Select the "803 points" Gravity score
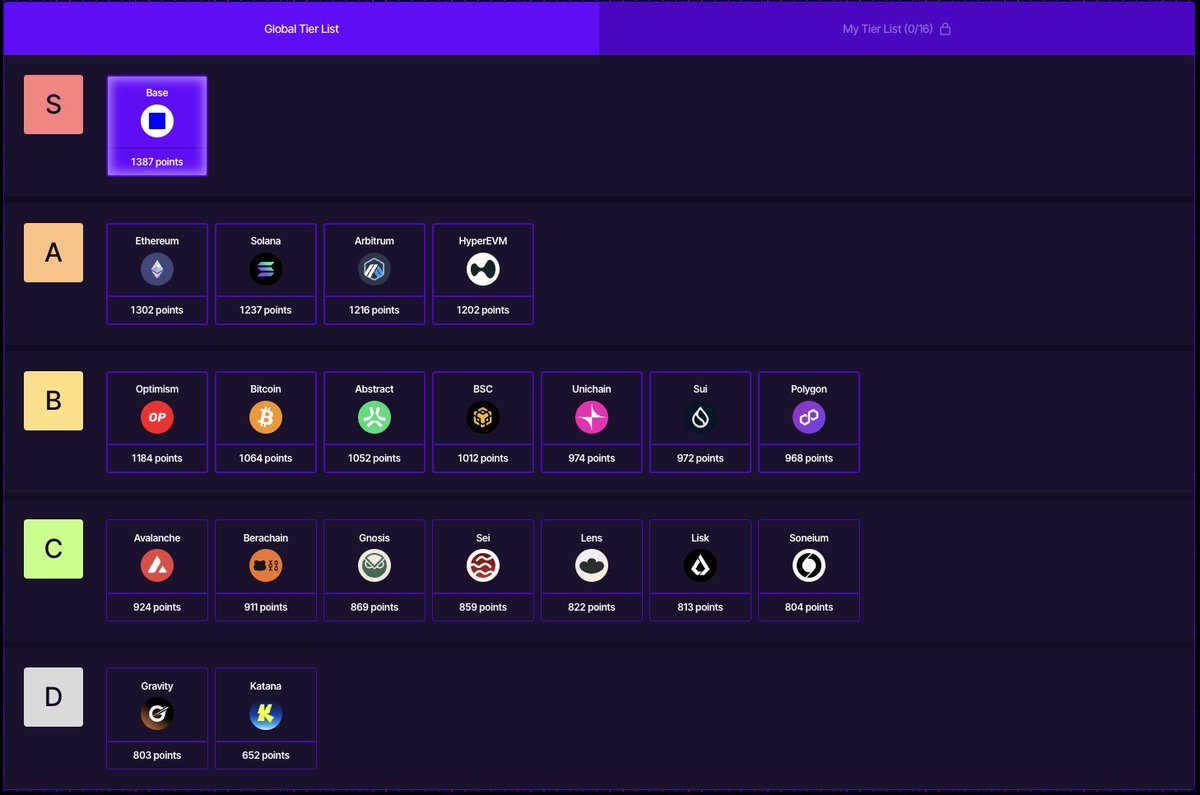The image size is (1200, 795). coord(157,755)
